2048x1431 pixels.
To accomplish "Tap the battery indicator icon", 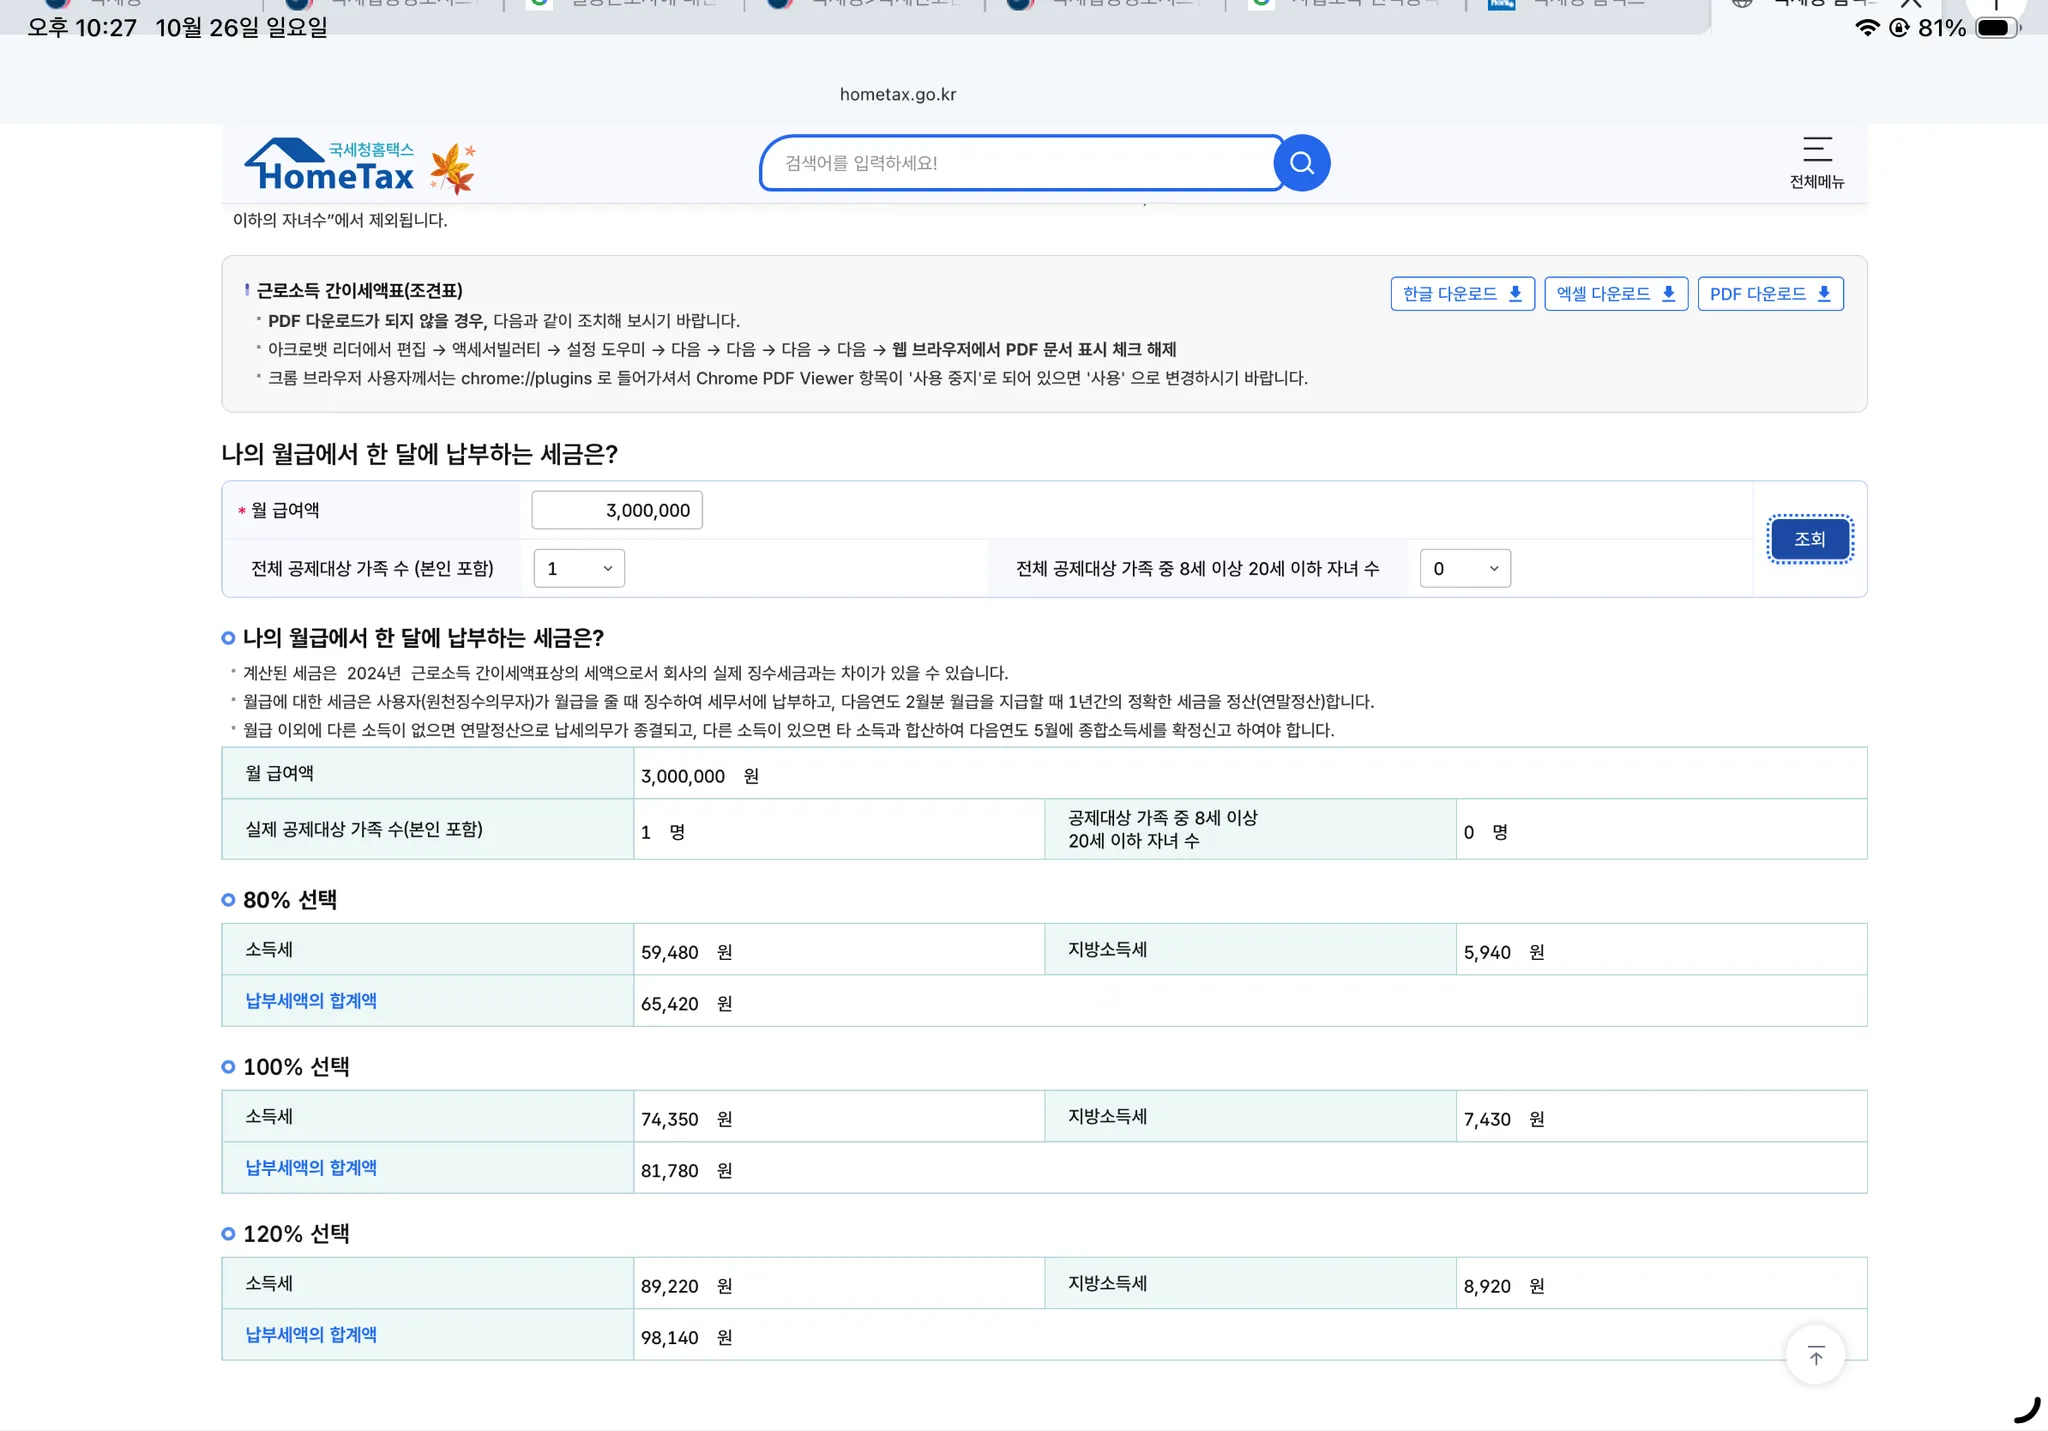I will (1995, 28).
